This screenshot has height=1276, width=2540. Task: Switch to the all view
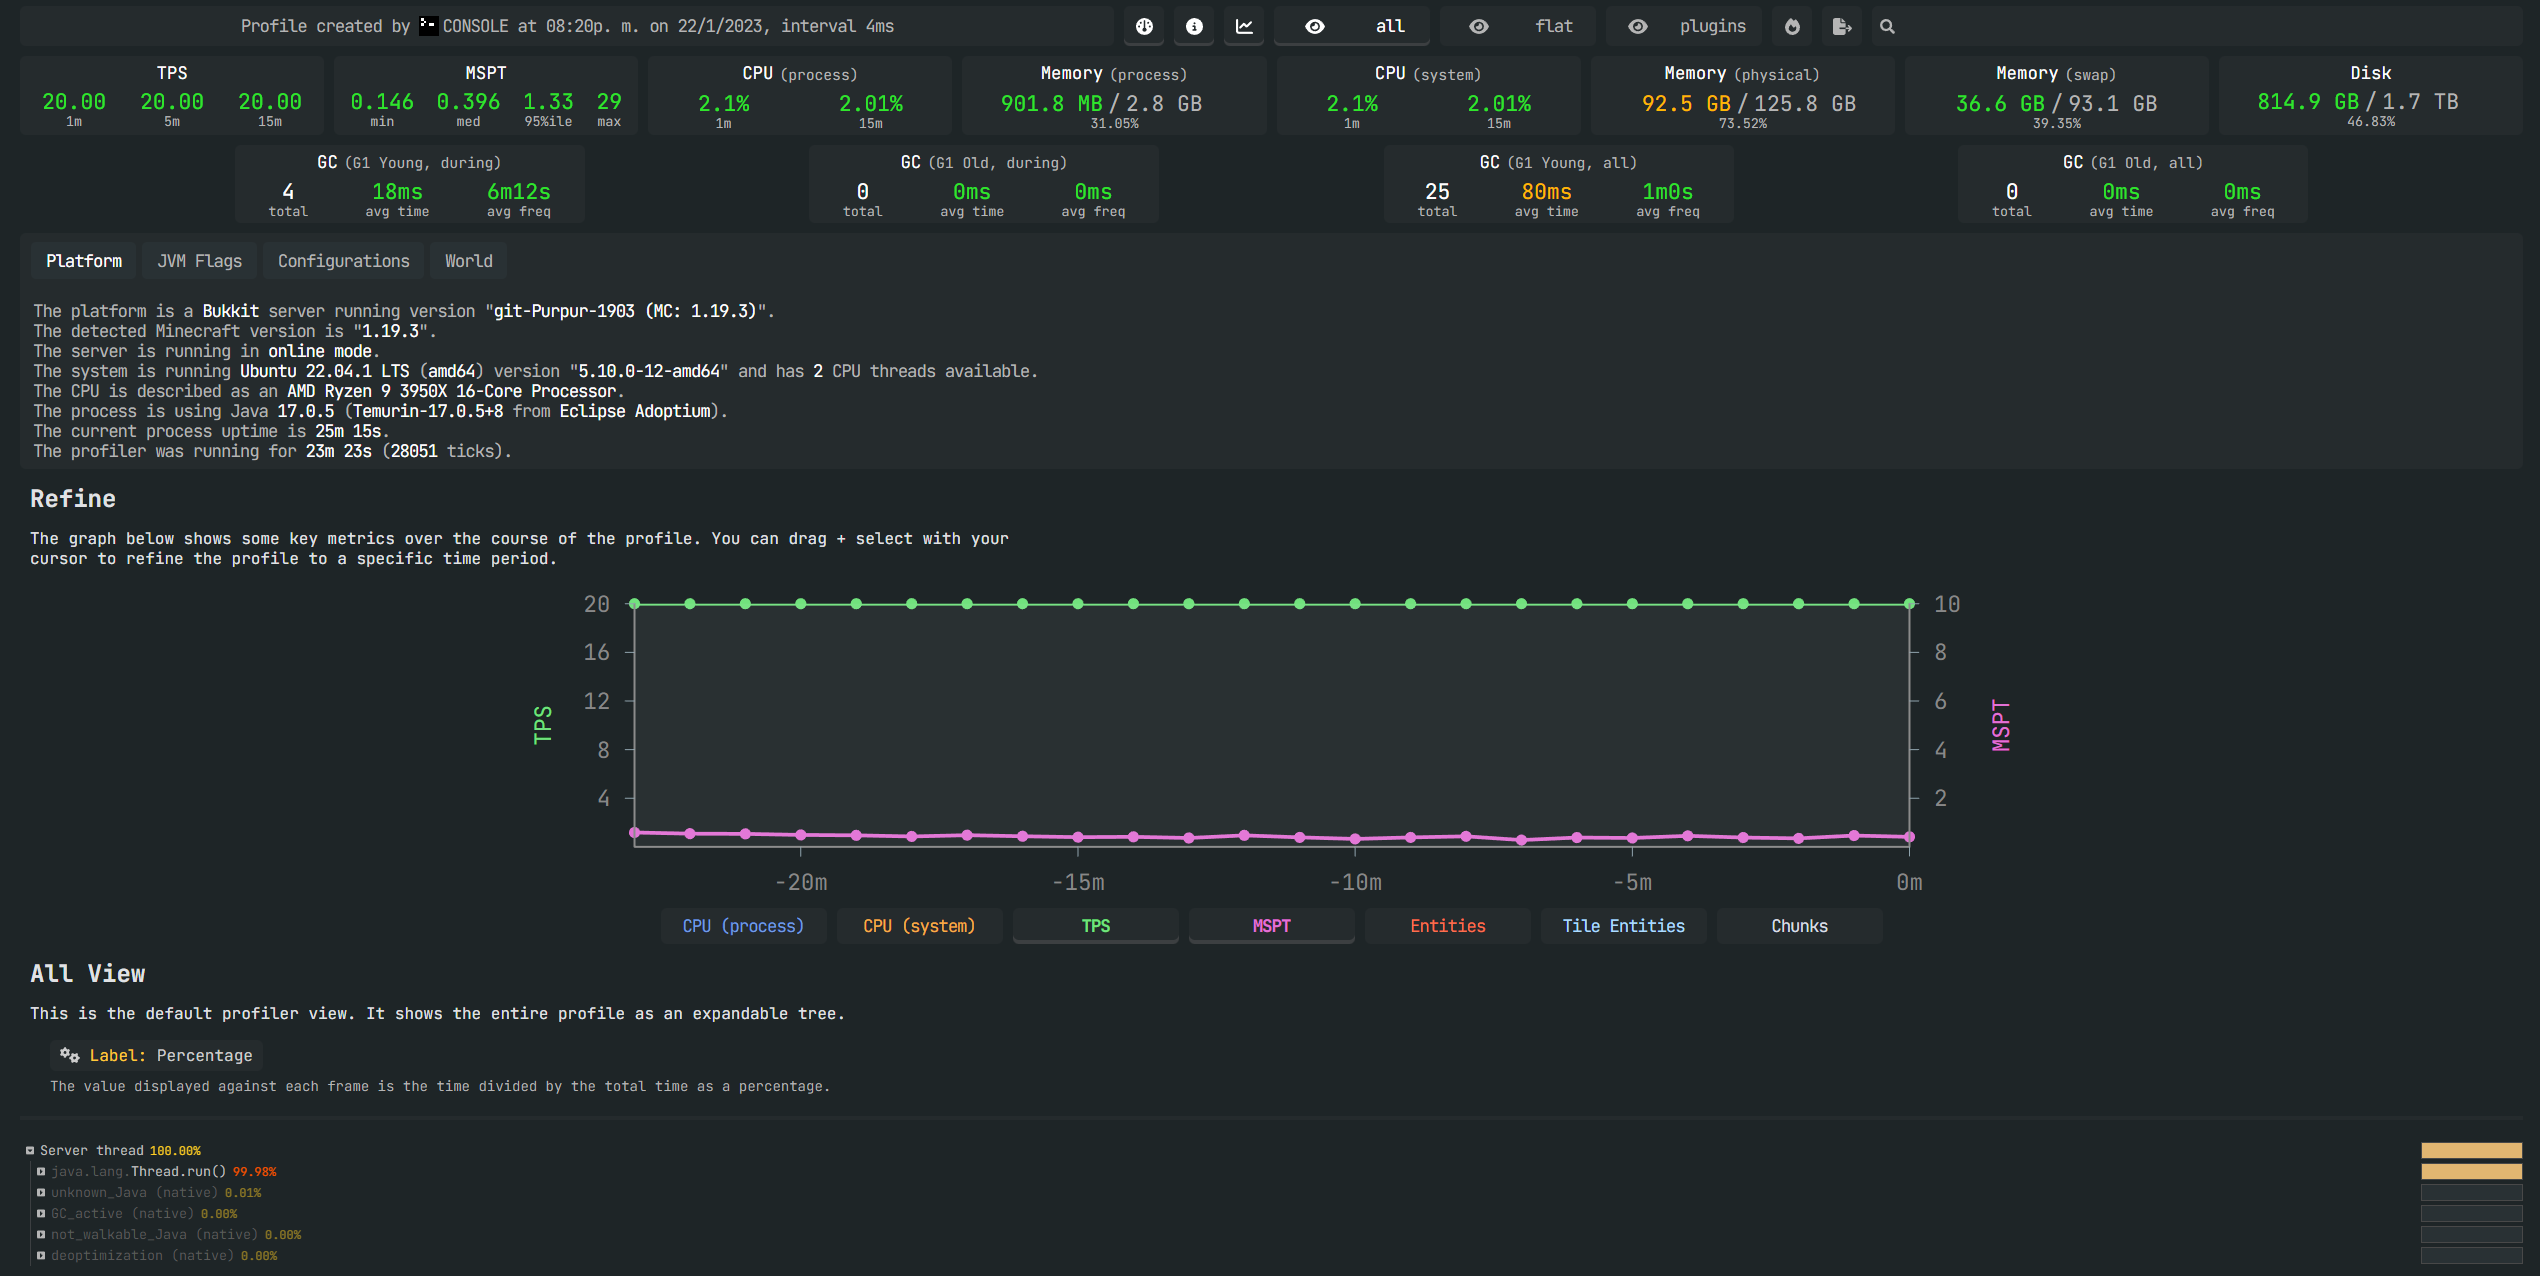(x=1353, y=27)
